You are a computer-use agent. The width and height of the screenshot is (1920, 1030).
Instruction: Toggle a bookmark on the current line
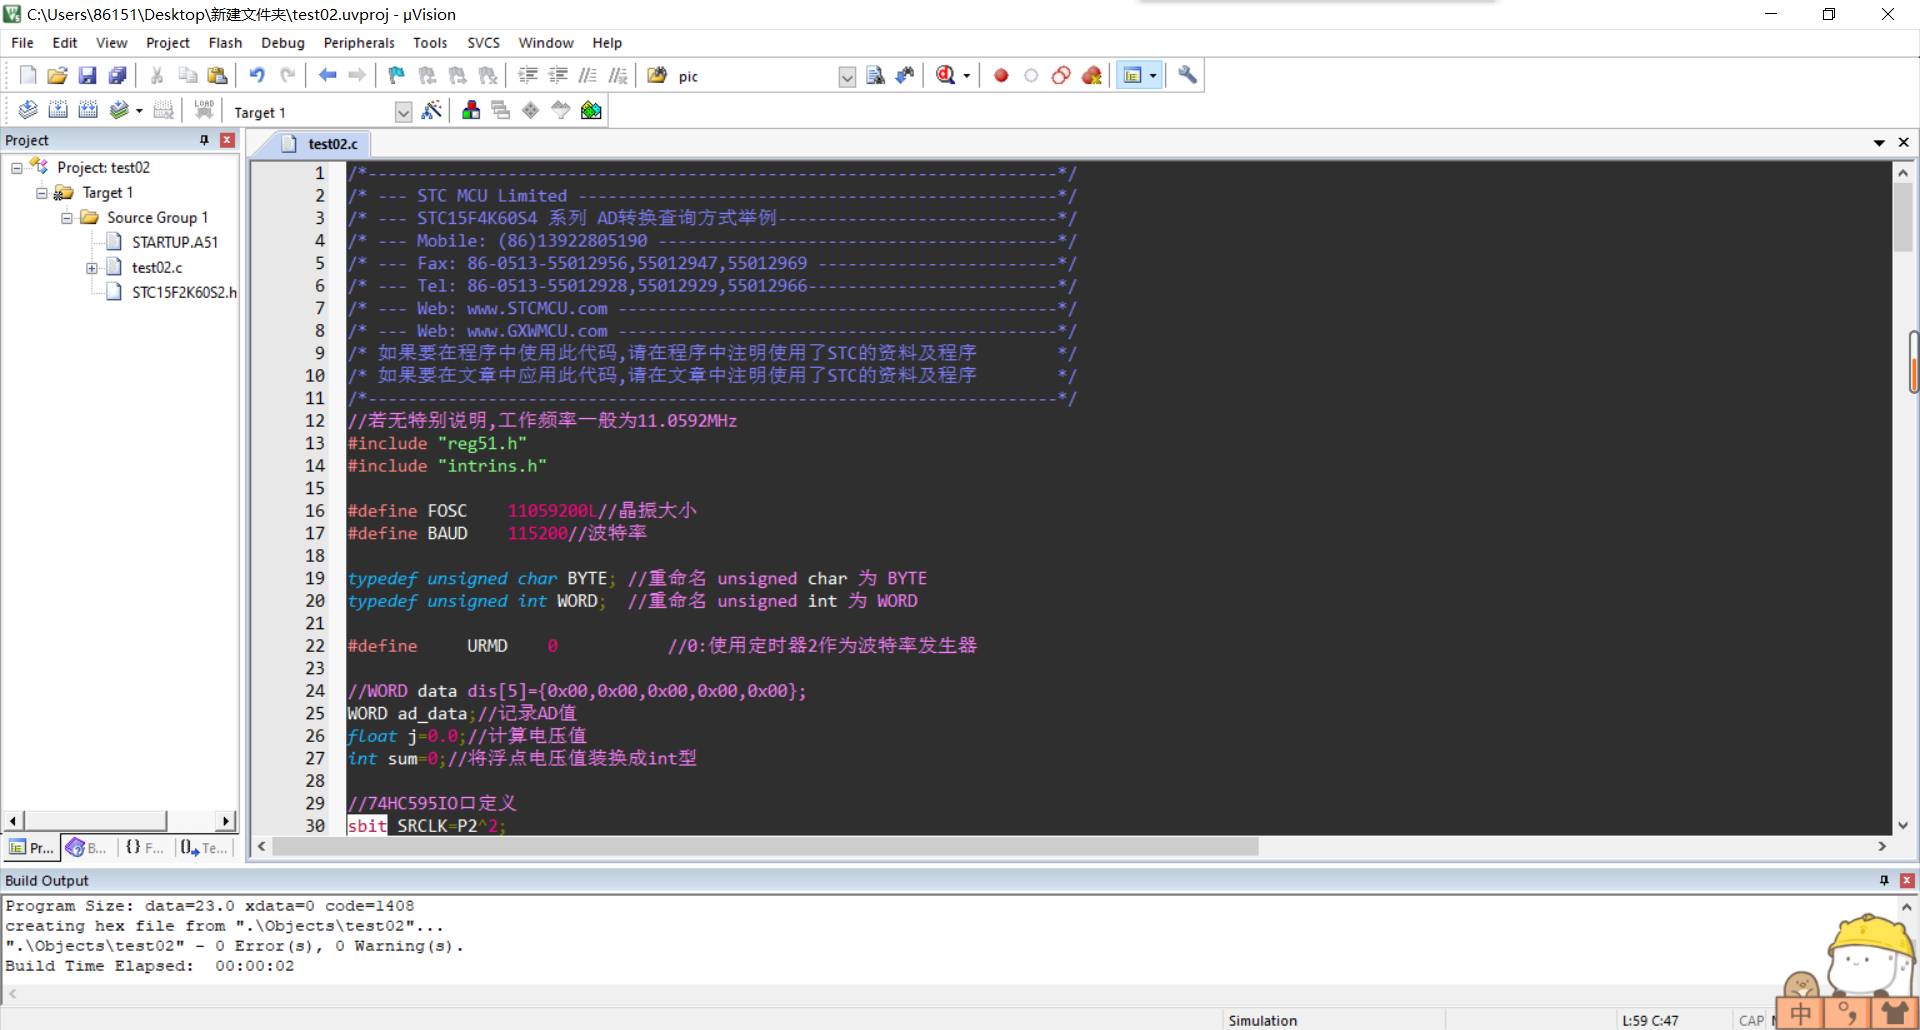(396, 75)
